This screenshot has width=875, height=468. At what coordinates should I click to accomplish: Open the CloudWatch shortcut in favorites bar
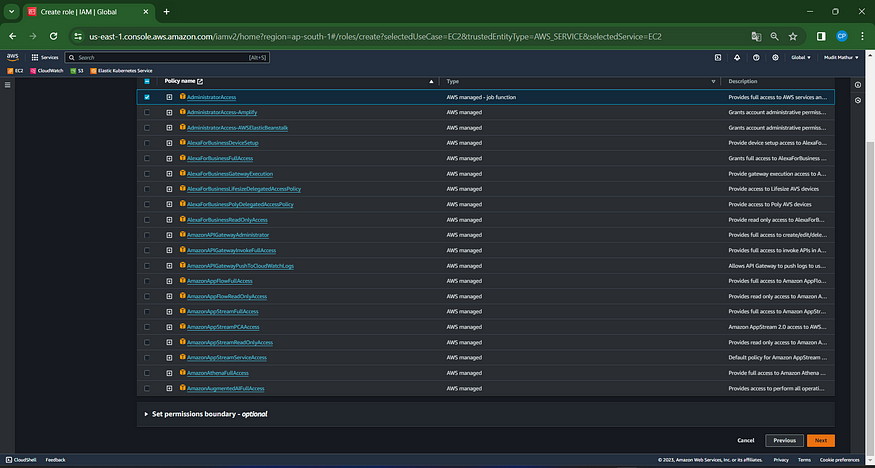[47, 71]
